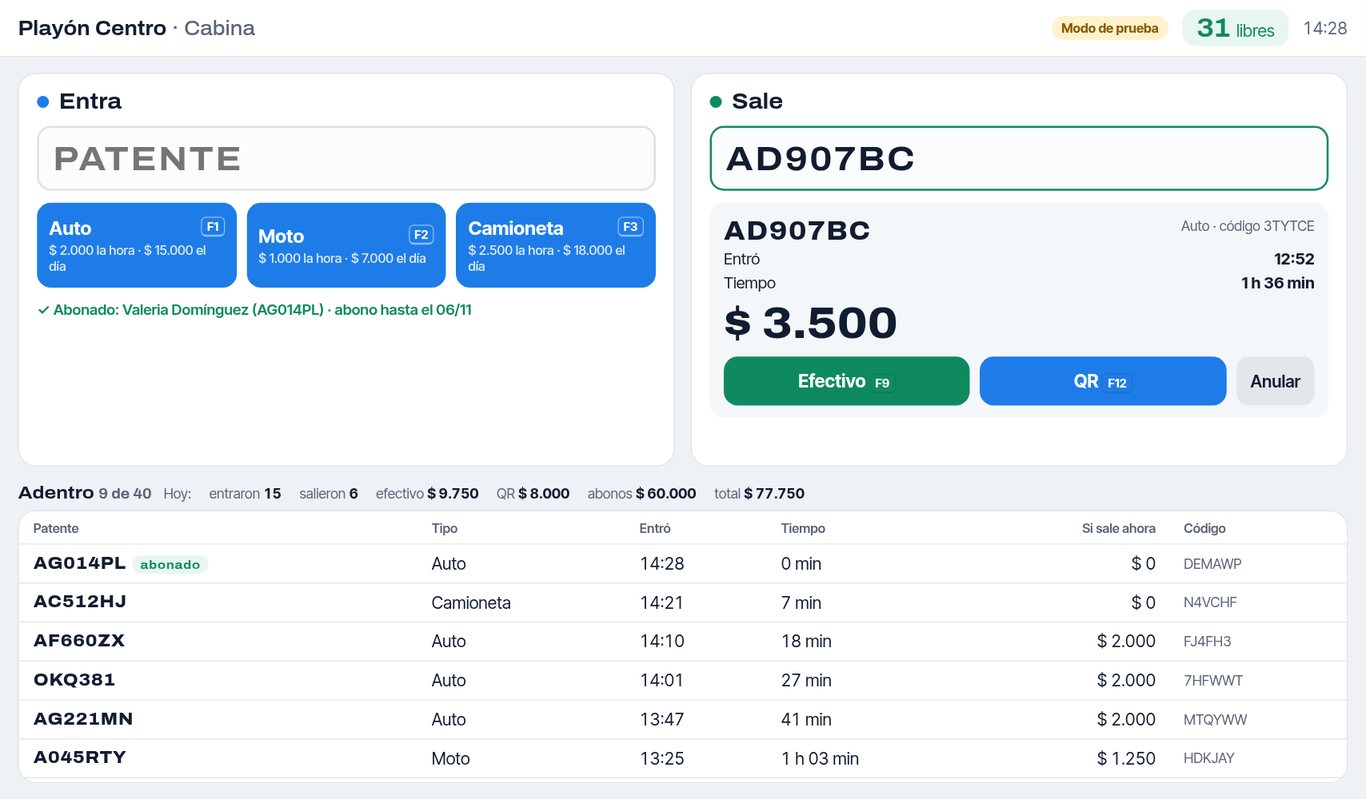Click the 31 libres availability badge

coord(1236,28)
